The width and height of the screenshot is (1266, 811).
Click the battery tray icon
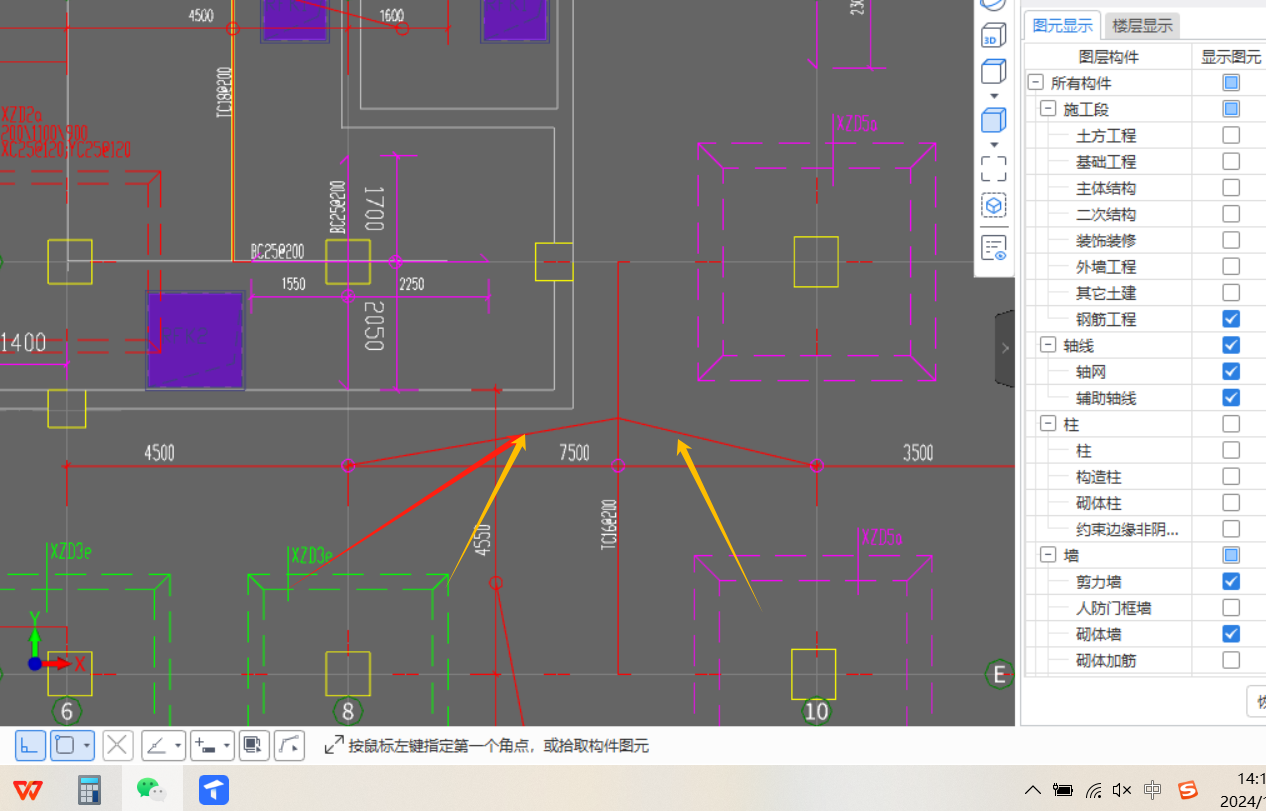point(1063,790)
